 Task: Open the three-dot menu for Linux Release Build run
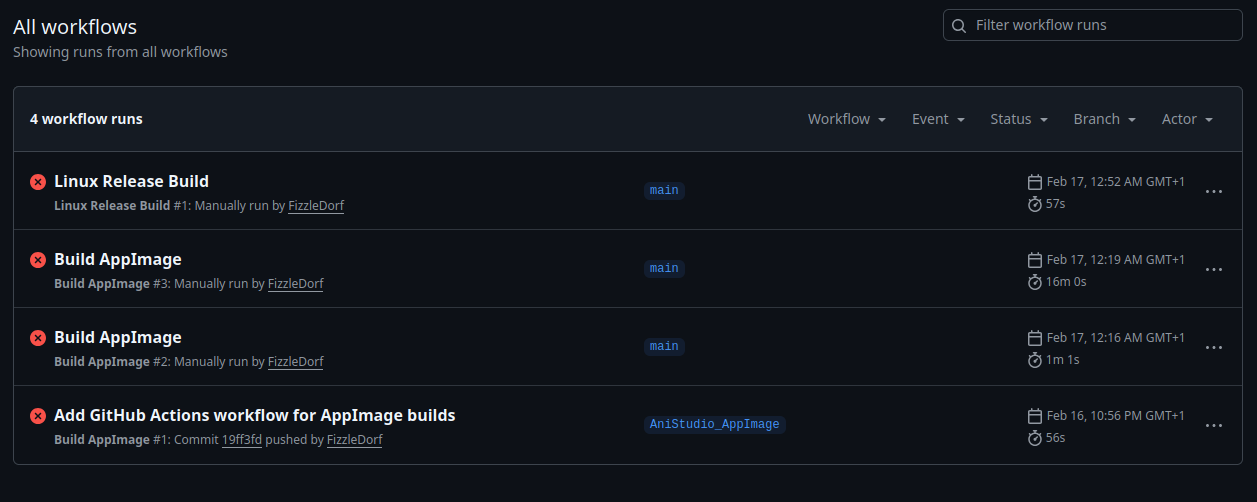pyautogui.click(x=1214, y=191)
